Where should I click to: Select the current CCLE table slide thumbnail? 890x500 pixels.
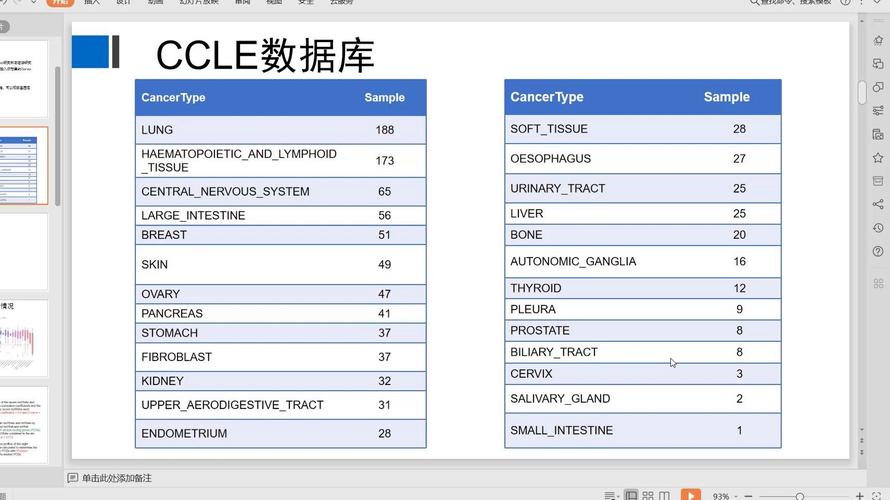click(x=23, y=165)
